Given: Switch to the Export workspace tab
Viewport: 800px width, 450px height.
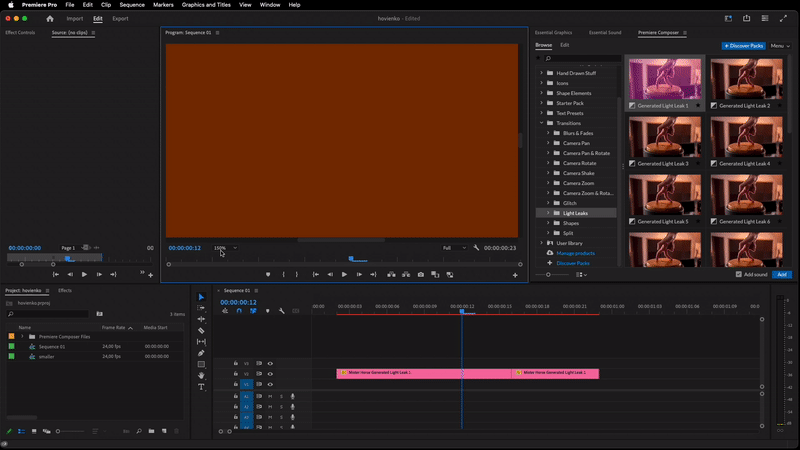Looking at the screenshot, I should [x=120, y=19].
